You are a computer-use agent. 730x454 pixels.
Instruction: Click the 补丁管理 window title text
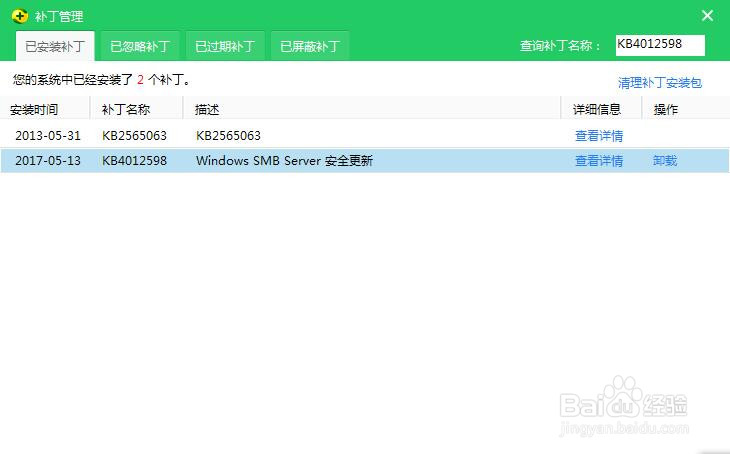click(x=59, y=17)
